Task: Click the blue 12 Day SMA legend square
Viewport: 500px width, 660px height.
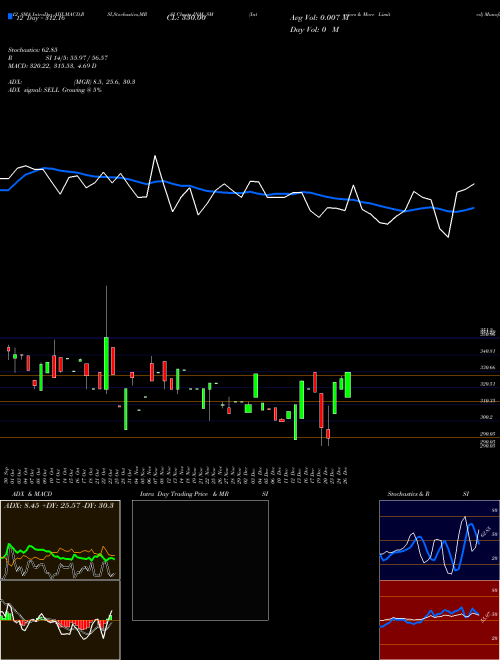Action: [x=11, y=17]
